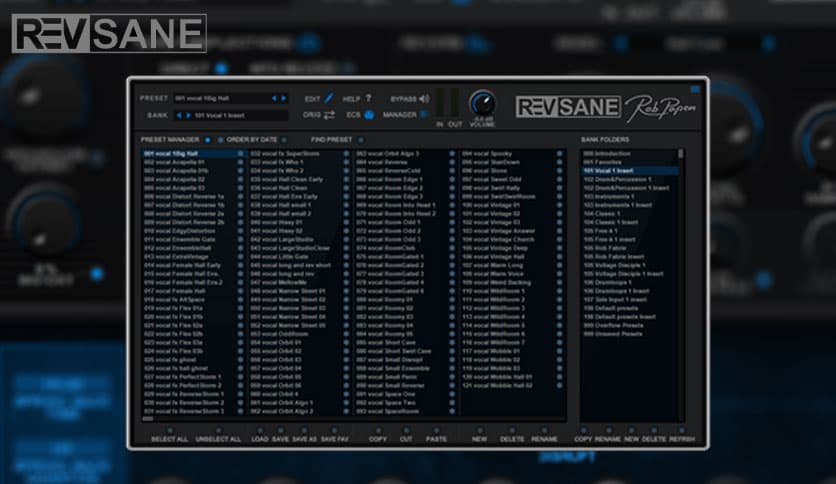Open the '102 Drum&Percussion 1' bank folder
This screenshot has width=836, height=484.
629,179
